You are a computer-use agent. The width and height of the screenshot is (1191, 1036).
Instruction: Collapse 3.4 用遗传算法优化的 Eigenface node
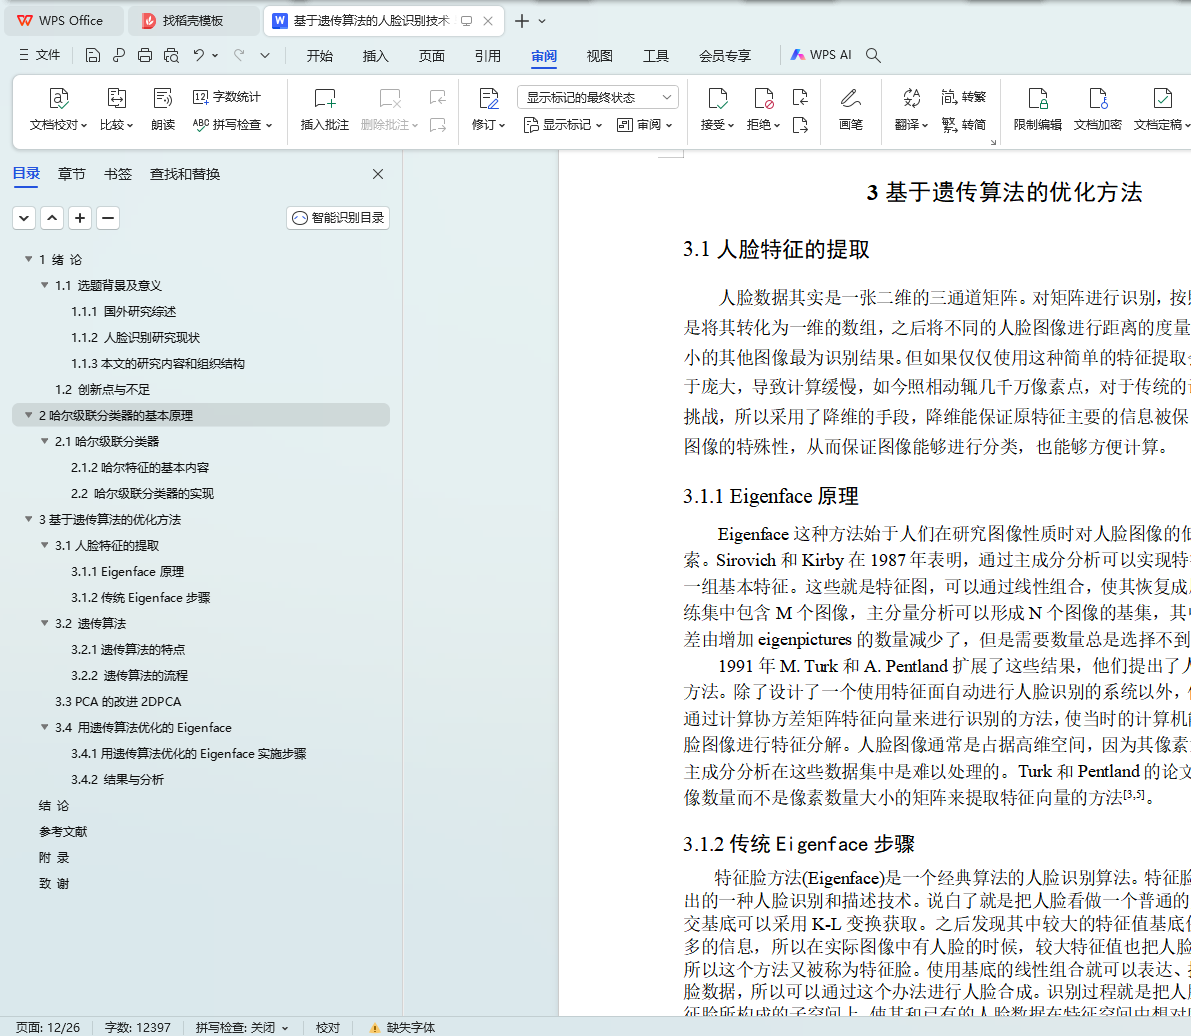(x=45, y=727)
